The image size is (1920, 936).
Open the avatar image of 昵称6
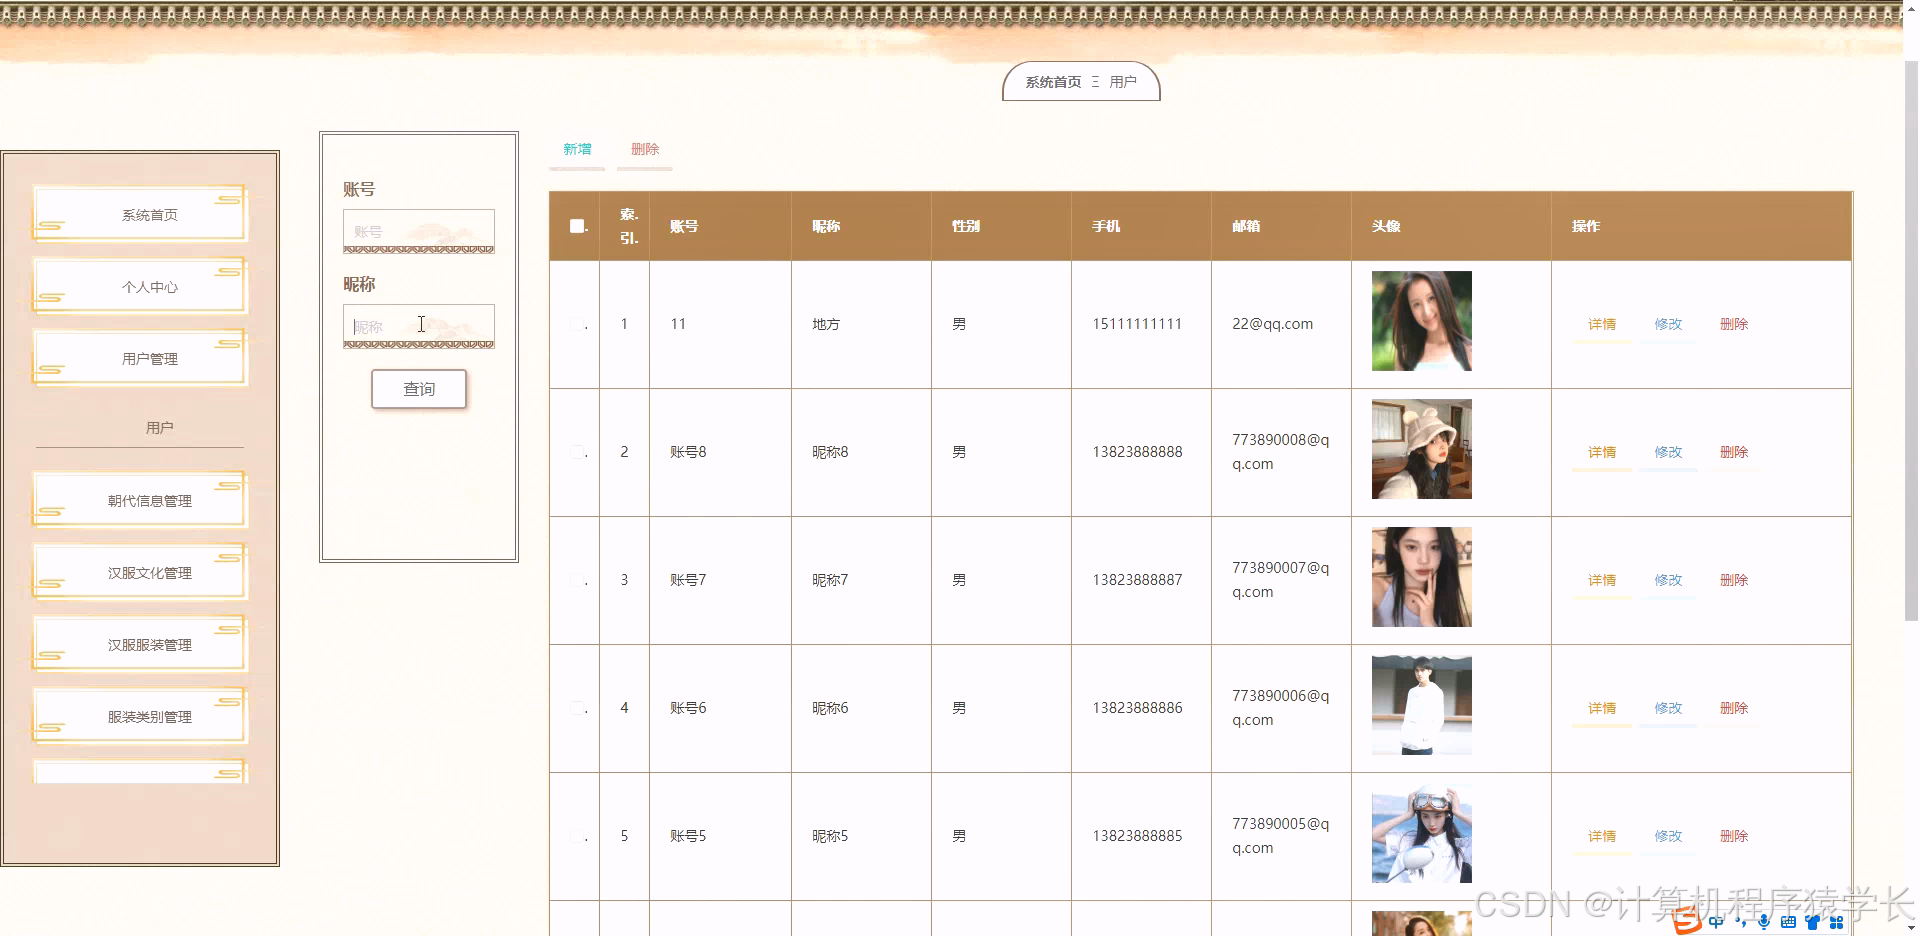point(1422,705)
